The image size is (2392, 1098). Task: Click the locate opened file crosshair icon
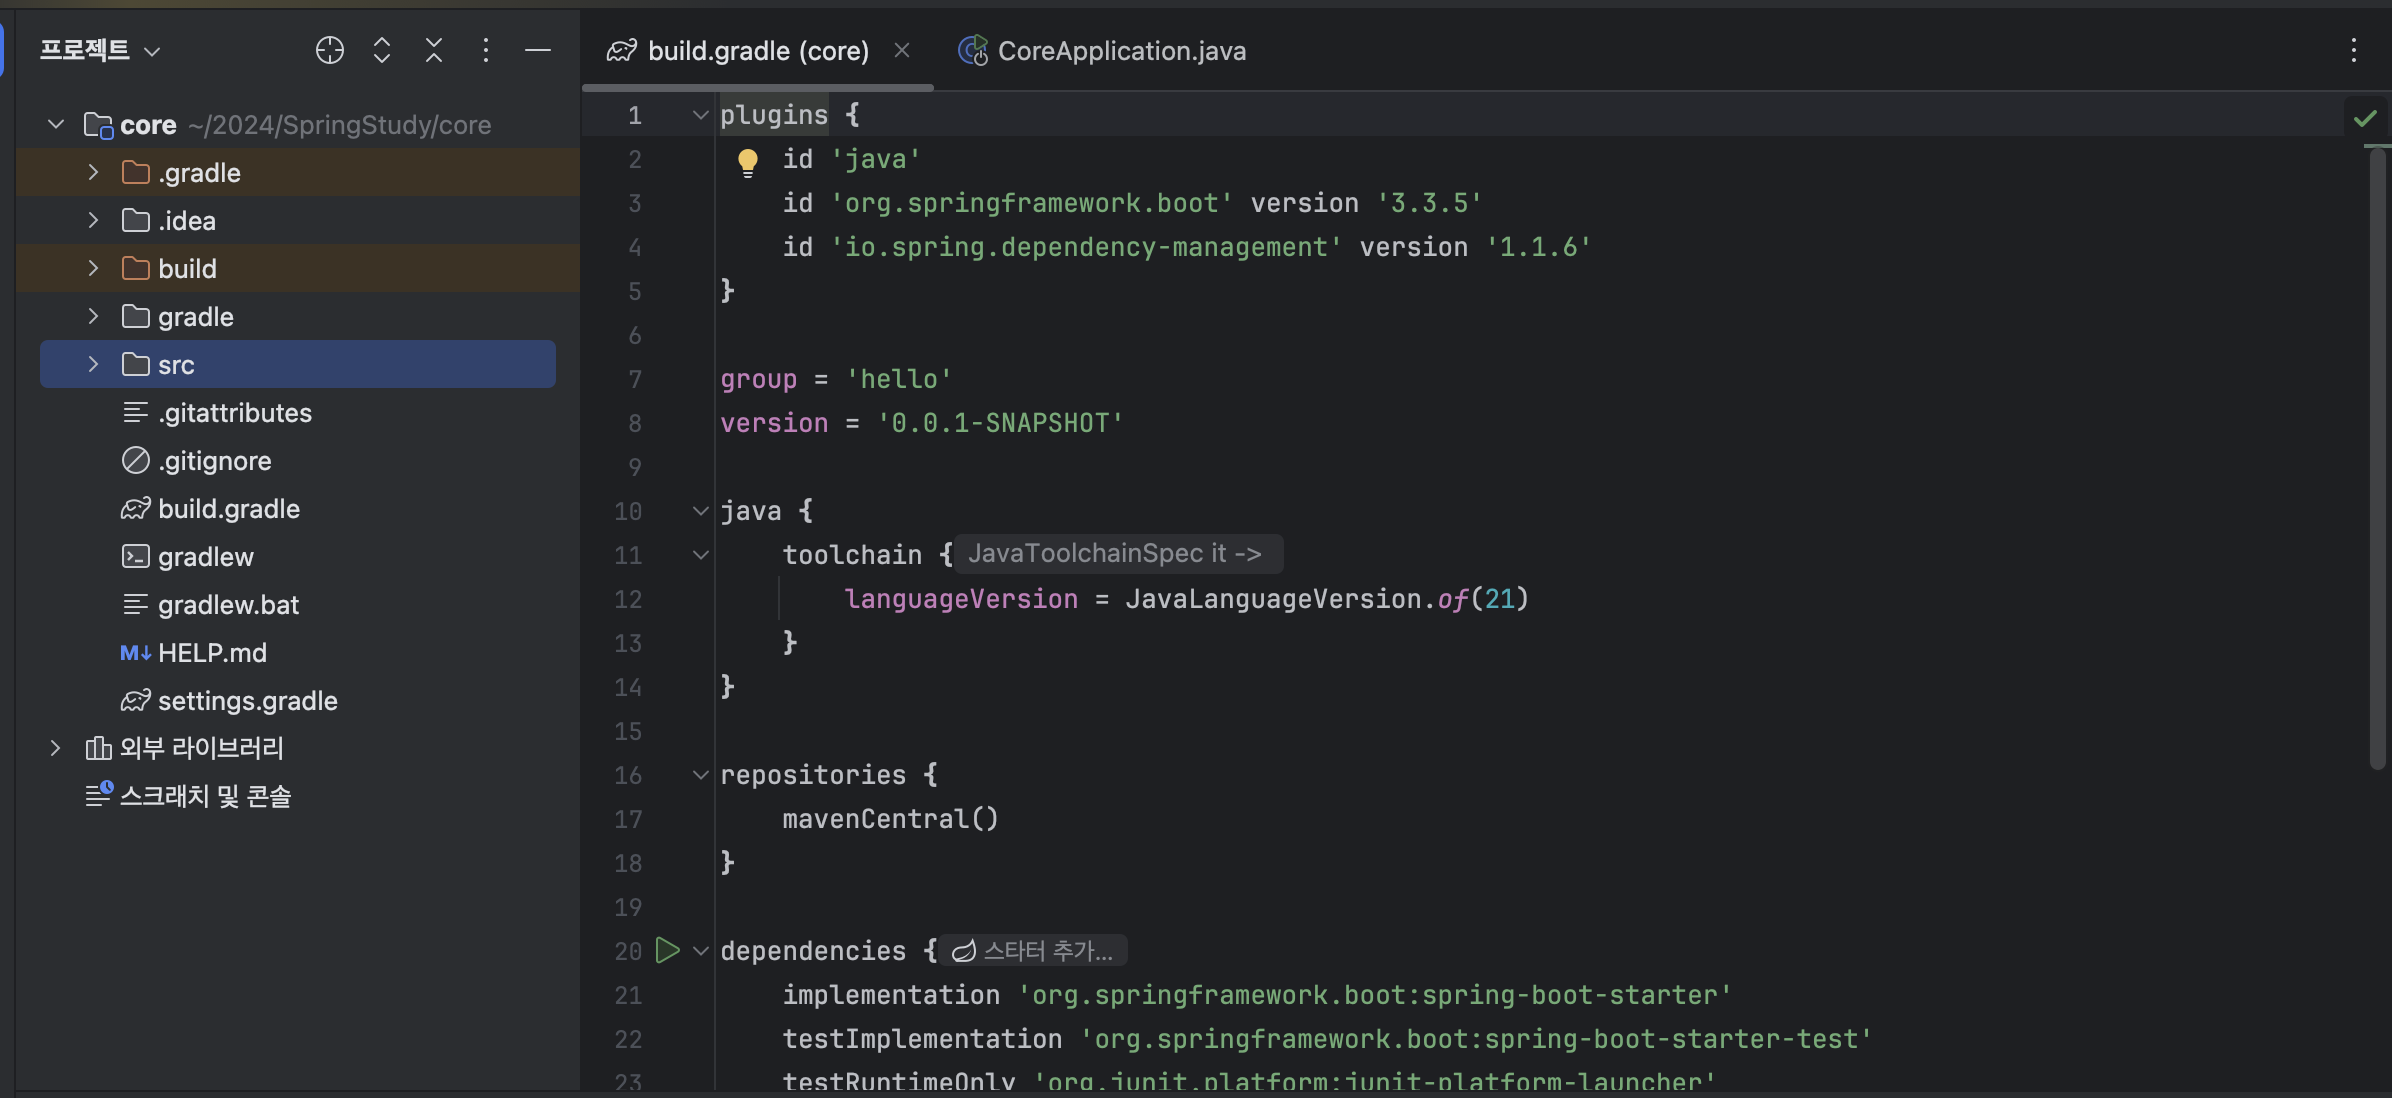pos(329,50)
